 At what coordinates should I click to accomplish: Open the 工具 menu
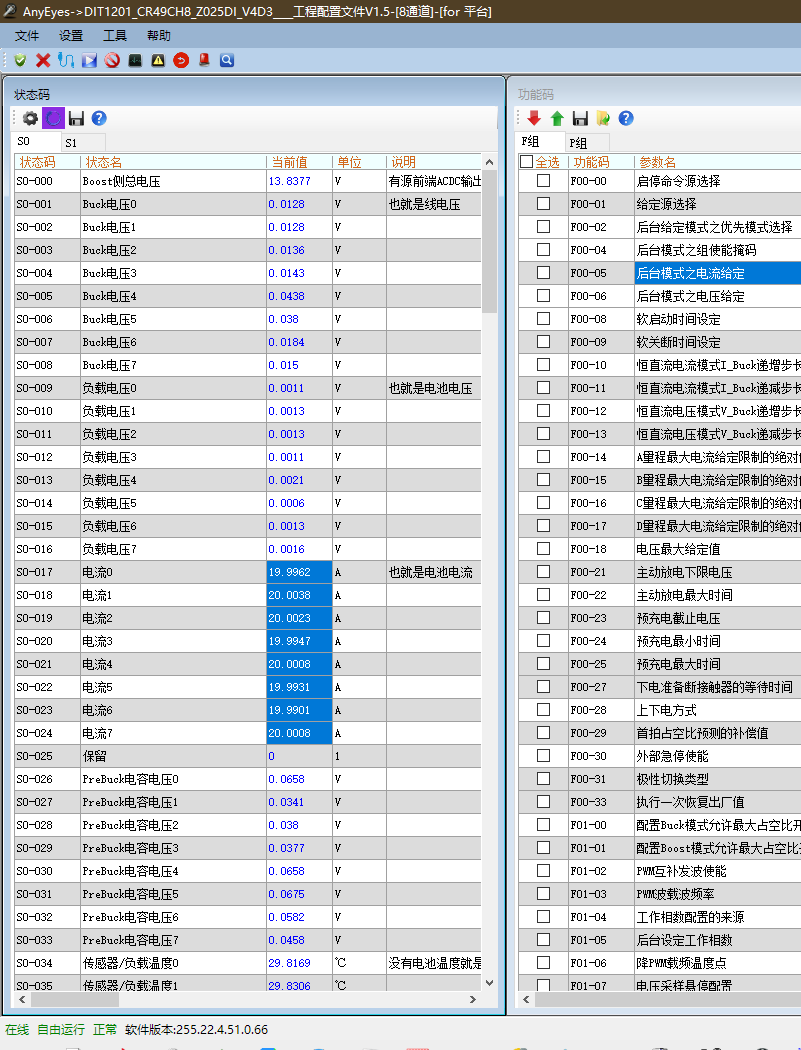[x=115, y=35]
